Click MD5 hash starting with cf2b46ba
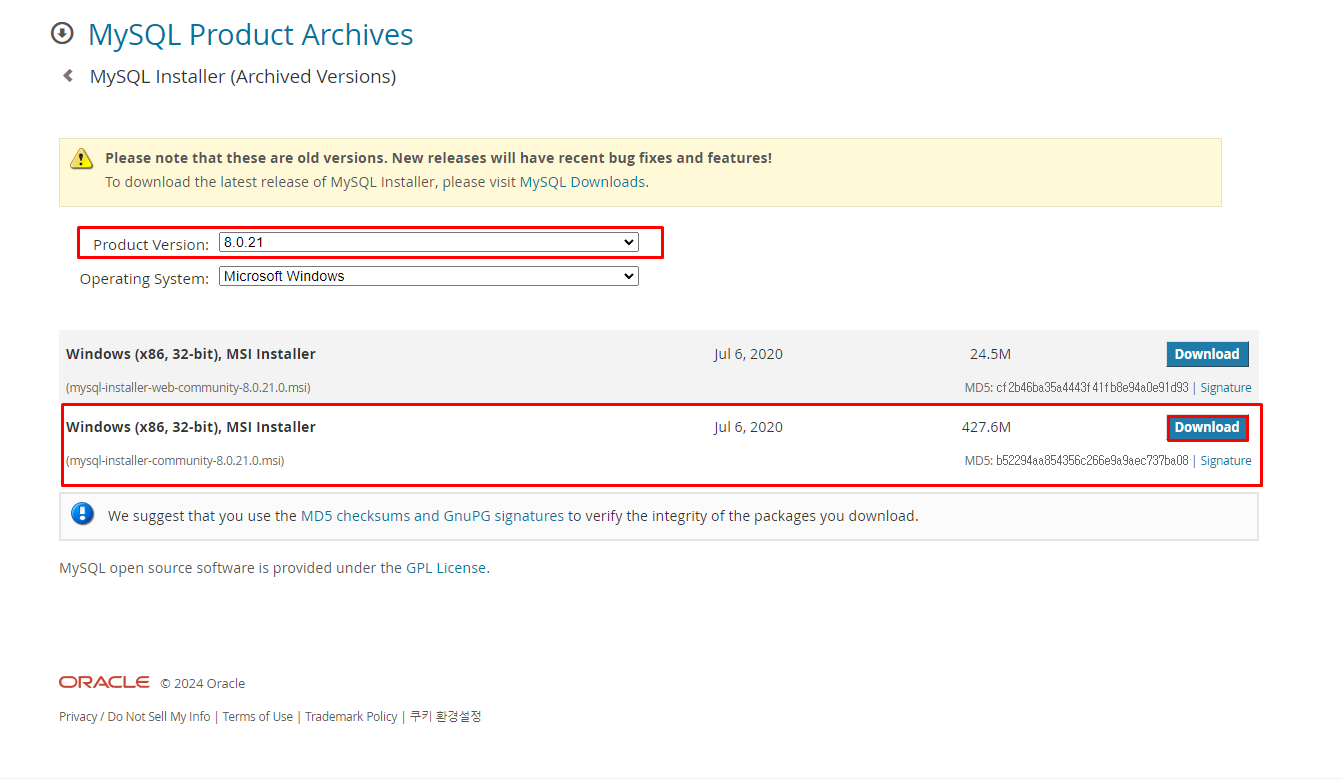Screen dimensions: 1342x779 coord(1091,387)
